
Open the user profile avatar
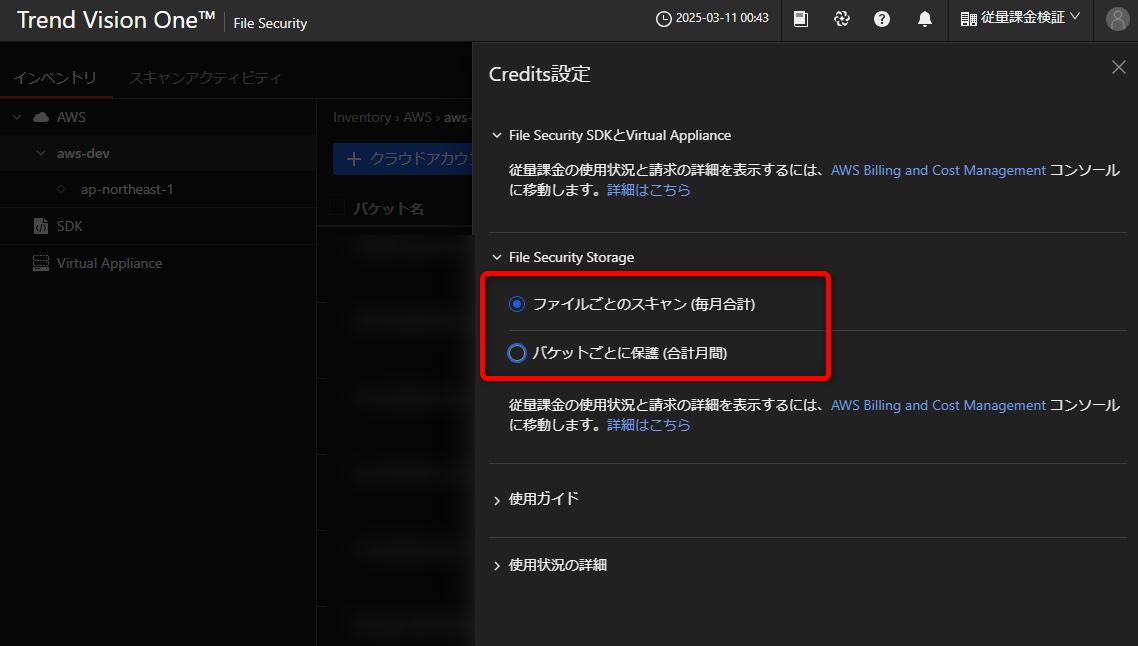(x=1118, y=19)
